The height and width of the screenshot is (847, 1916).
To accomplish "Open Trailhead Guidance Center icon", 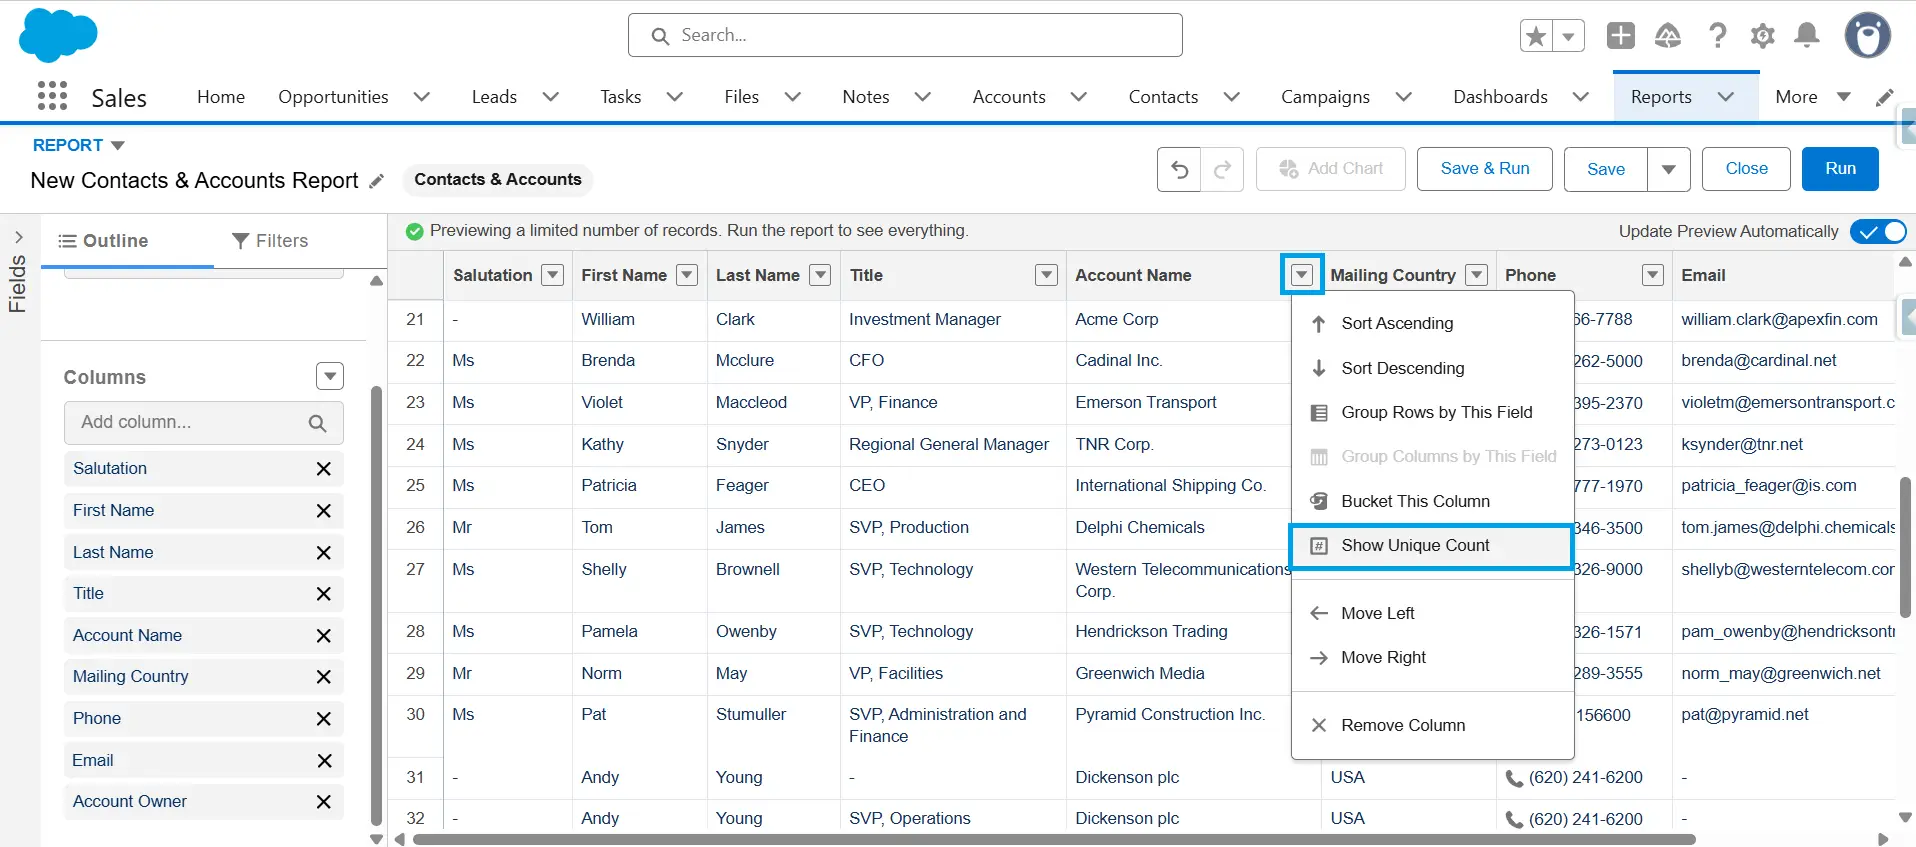I will (x=1668, y=36).
